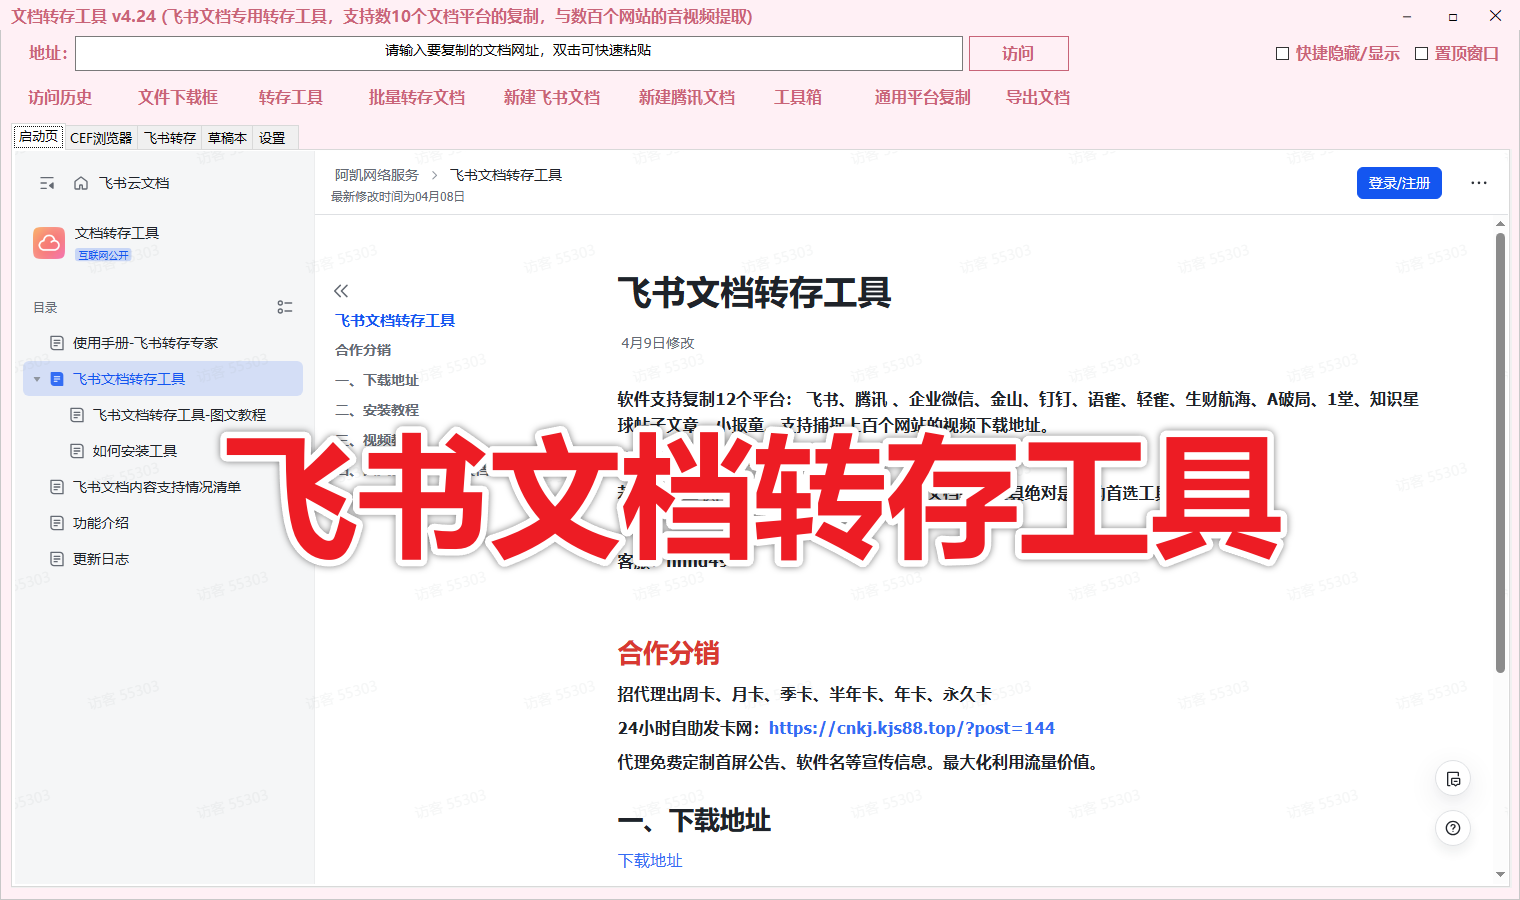The height and width of the screenshot is (900, 1520).
Task: Open 访问历史 from the toolbar
Action: [x=59, y=97]
